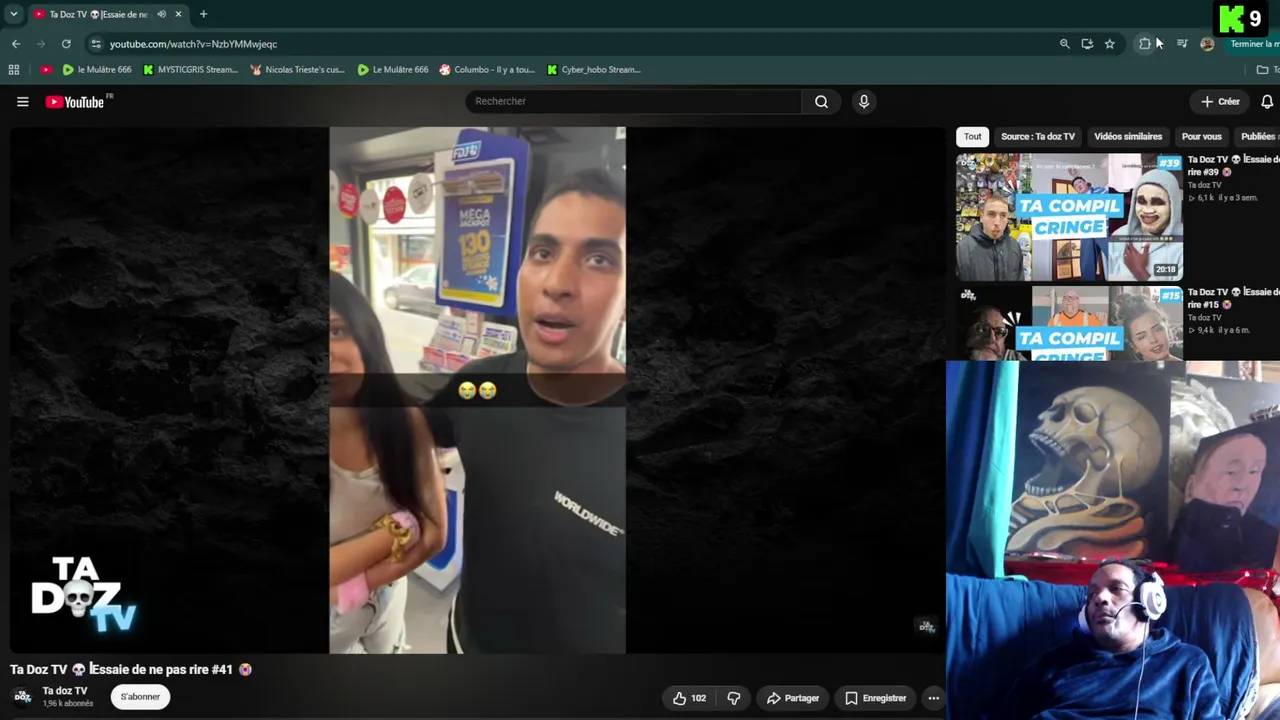The image size is (1280, 720).
Task: Open the Ta doz TV channel avatar
Action: [22, 697]
